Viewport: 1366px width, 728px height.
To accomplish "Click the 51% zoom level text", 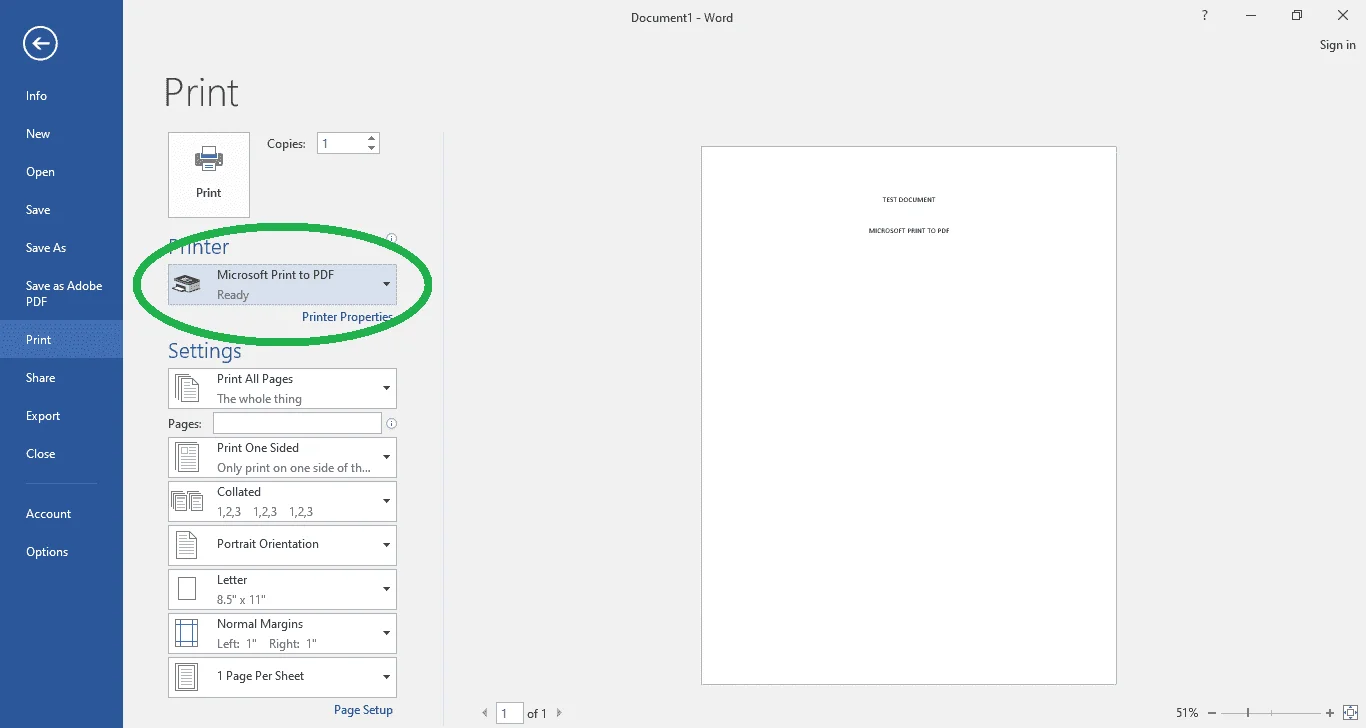I will tap(1187, 713).
